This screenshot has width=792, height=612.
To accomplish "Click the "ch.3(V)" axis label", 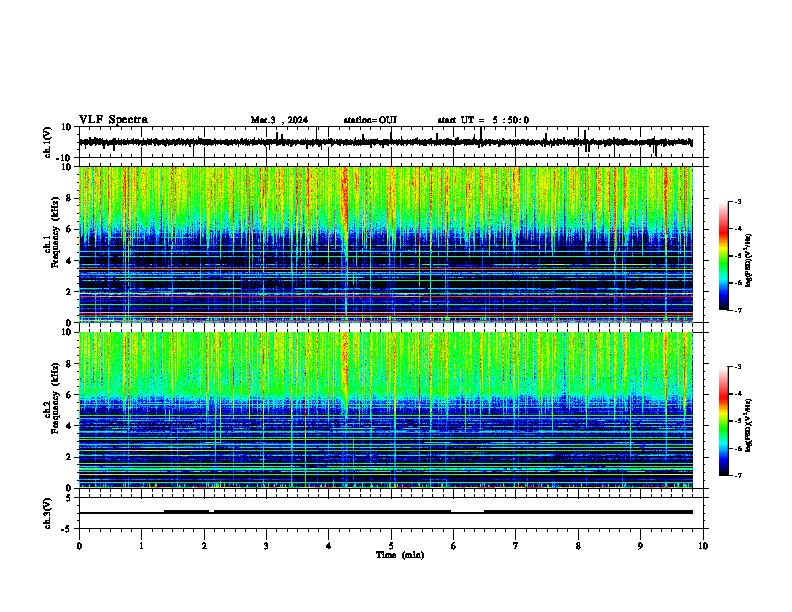I will coord(48,514).
